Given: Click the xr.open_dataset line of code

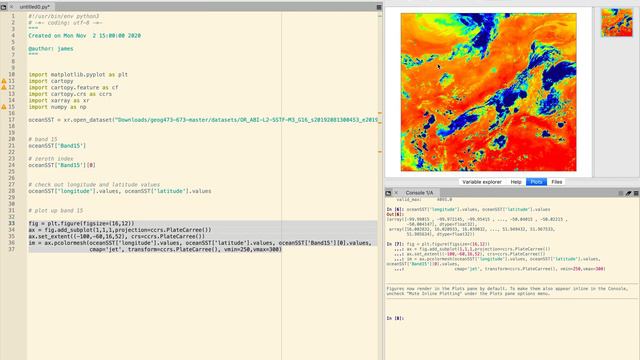Looking at the screenshot, I should point(203,120).
